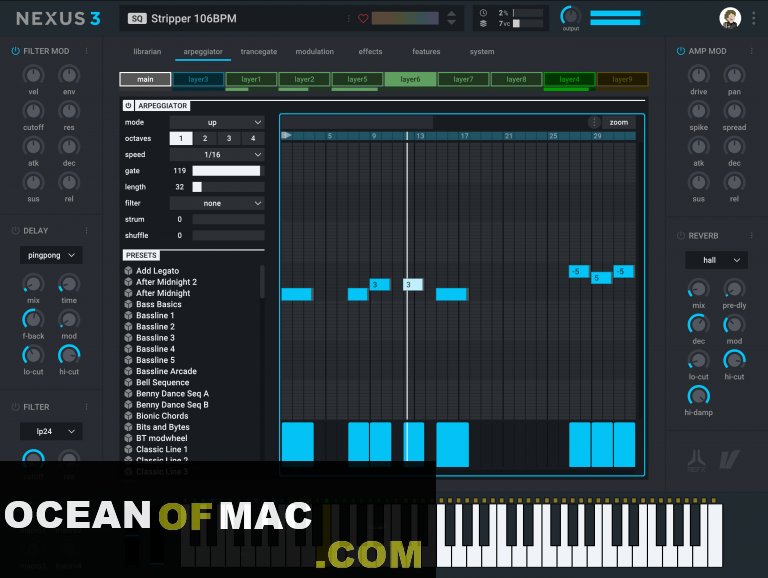Open the reverb type hall dropdown
The height and width of the screenshot is (578, 768).
pyautogui.click(x=716, y=260)
